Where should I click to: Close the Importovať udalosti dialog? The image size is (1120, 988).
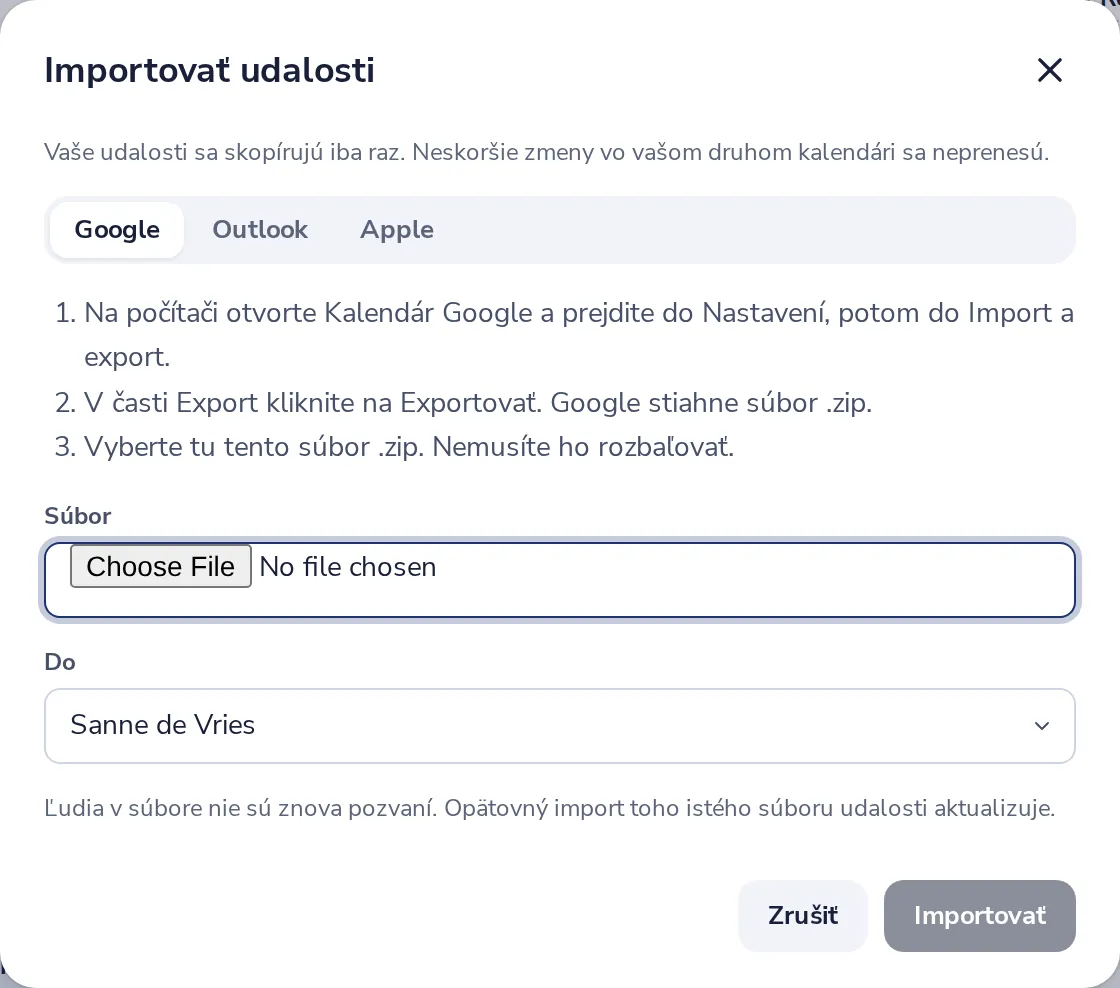1049,70
